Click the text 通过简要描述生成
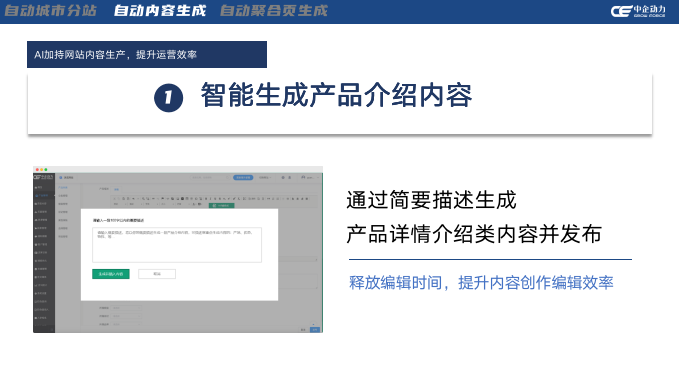Viewport: 679px width, 373px height. (x=431, y=200)
